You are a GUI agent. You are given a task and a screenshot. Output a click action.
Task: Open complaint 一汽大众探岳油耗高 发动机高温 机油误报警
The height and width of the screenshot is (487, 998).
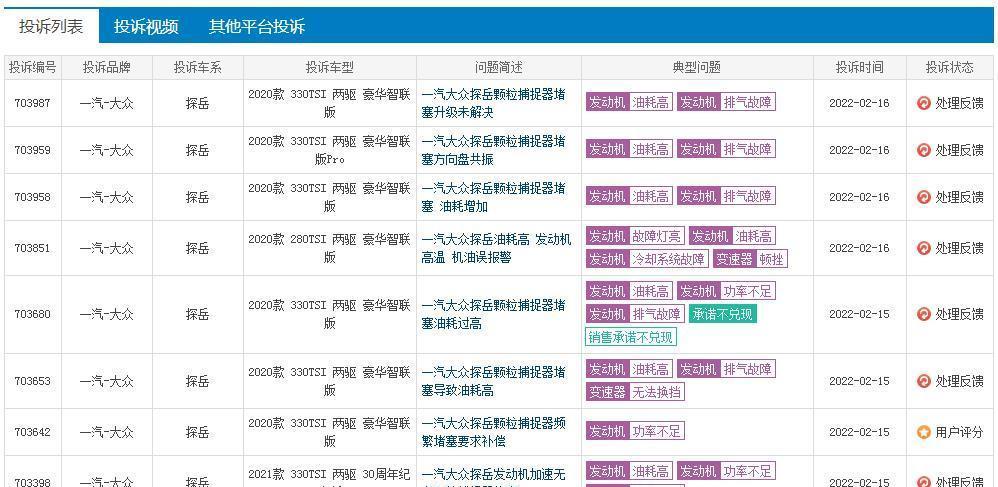click(x=496, y=248)
